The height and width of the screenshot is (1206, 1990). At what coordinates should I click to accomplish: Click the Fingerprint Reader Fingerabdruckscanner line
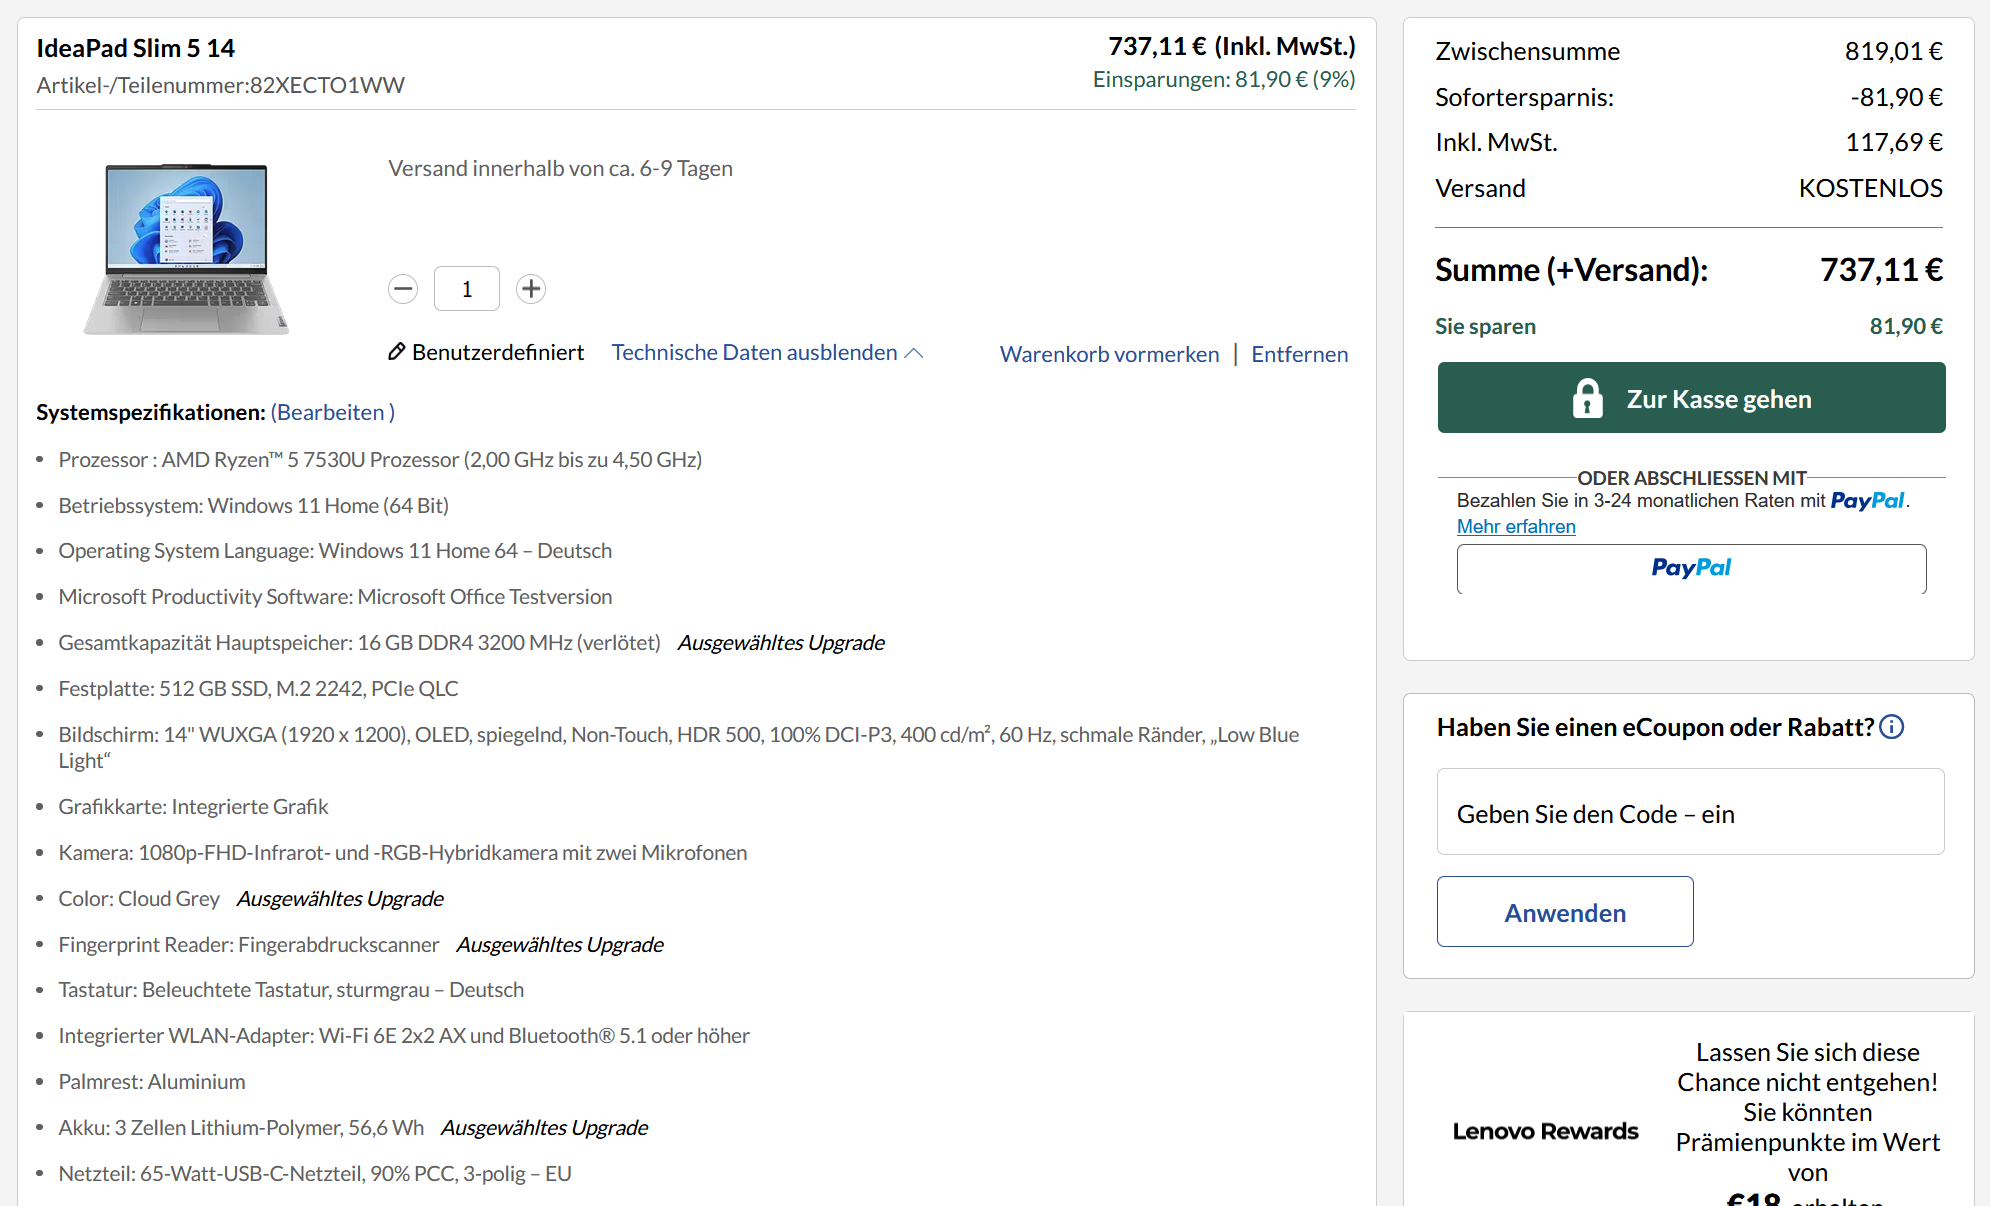249,944
